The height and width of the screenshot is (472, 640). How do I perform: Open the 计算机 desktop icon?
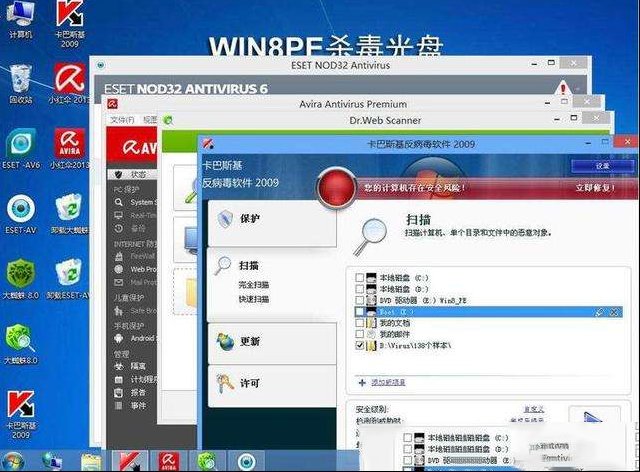click(x=20, y=18)
